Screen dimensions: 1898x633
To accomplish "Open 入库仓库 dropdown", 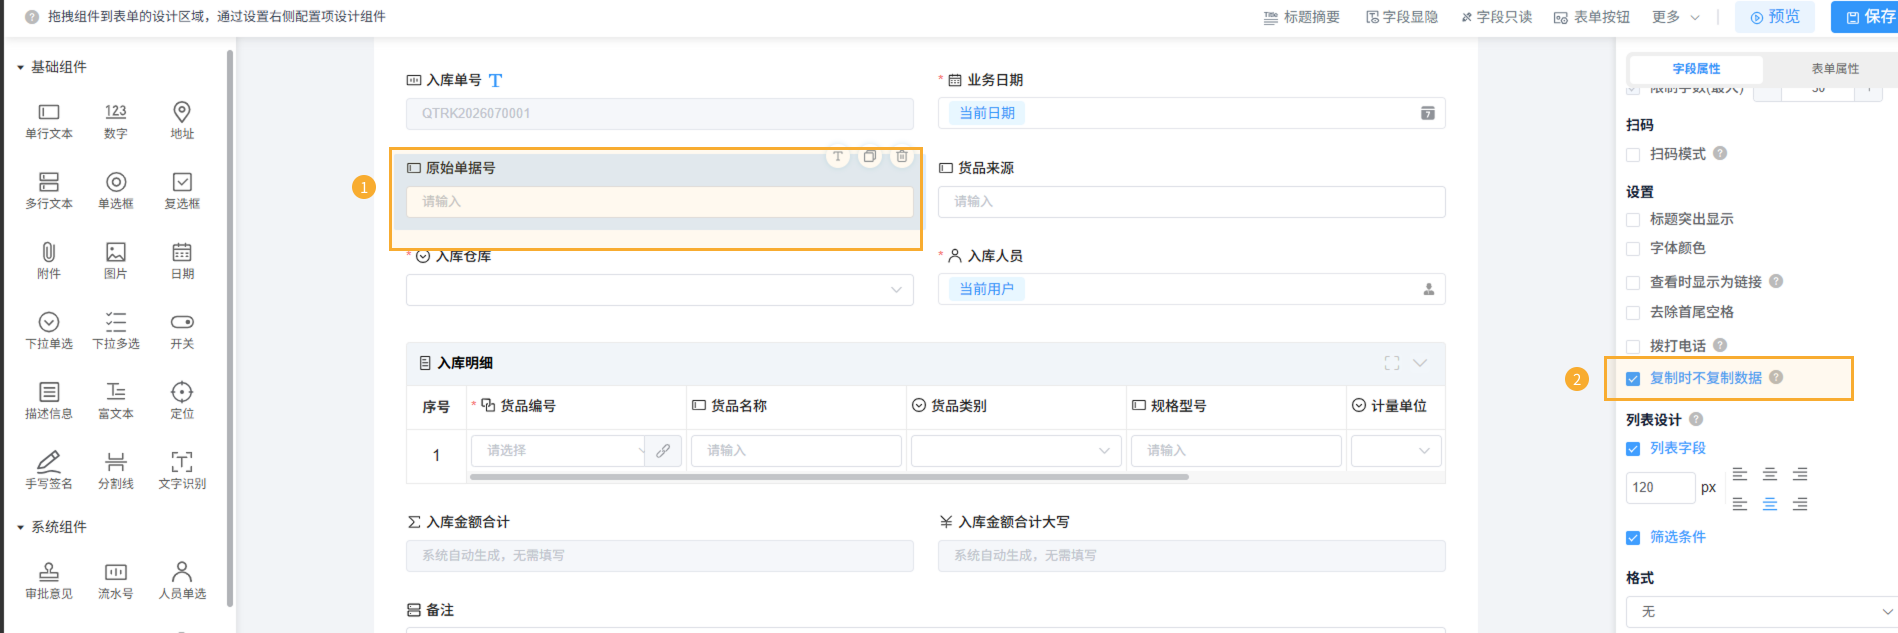I will (660, 290).
